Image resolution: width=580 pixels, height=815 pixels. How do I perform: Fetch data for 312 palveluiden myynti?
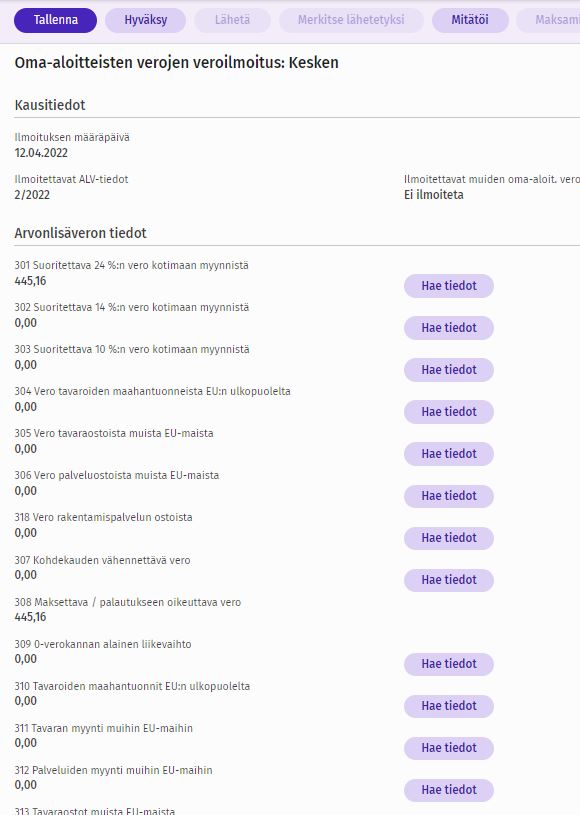tap(449, 790)
